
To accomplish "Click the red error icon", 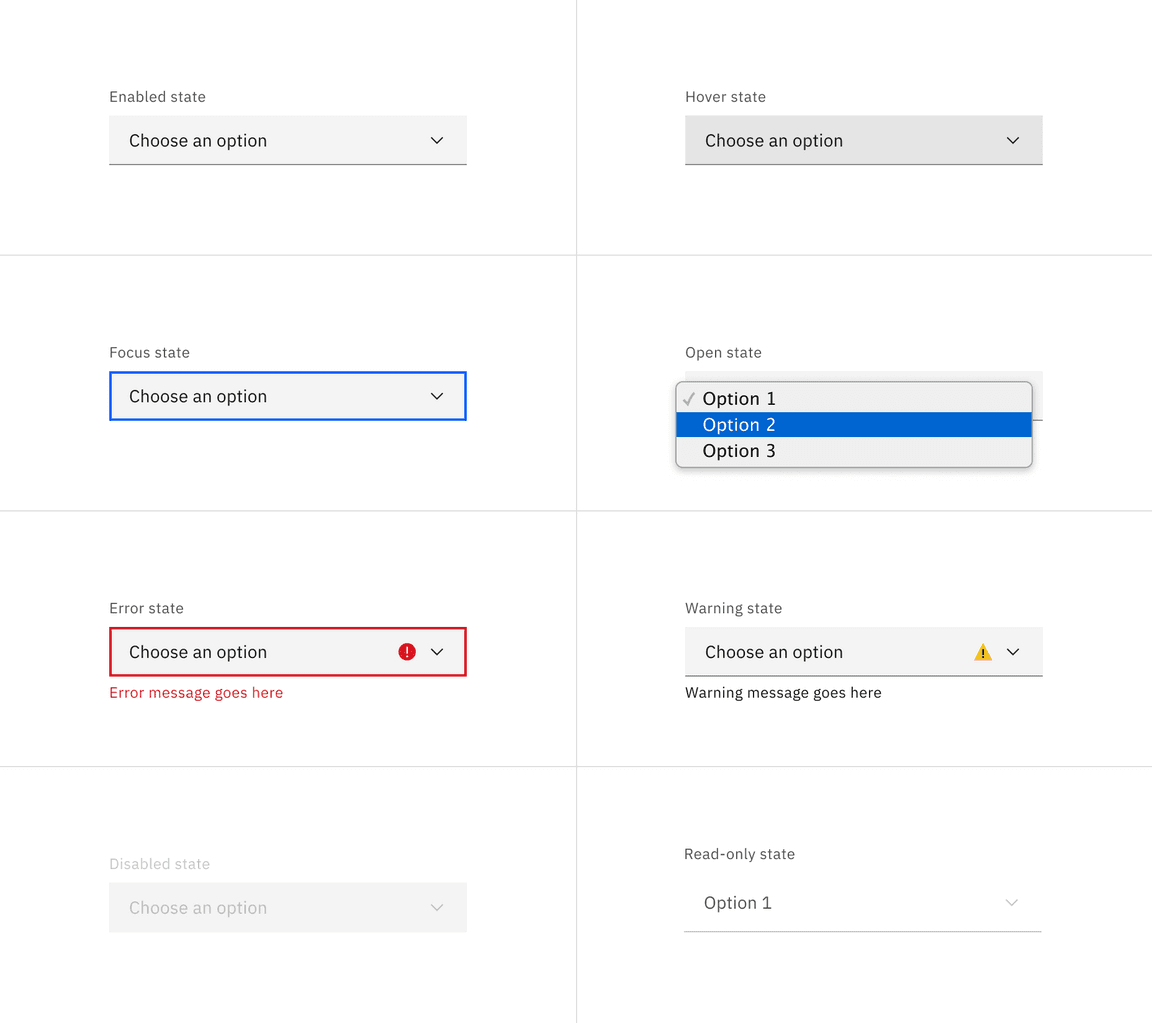I will click(407, 652).
